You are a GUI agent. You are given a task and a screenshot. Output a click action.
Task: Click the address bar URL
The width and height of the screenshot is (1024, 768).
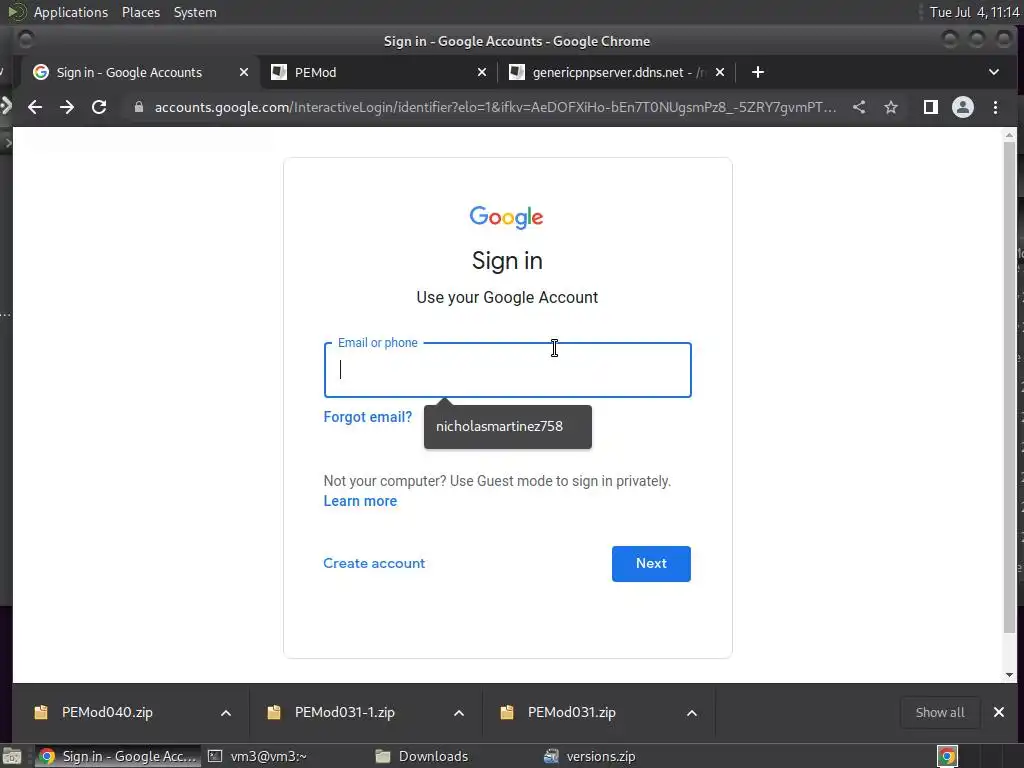coord(495,107)
